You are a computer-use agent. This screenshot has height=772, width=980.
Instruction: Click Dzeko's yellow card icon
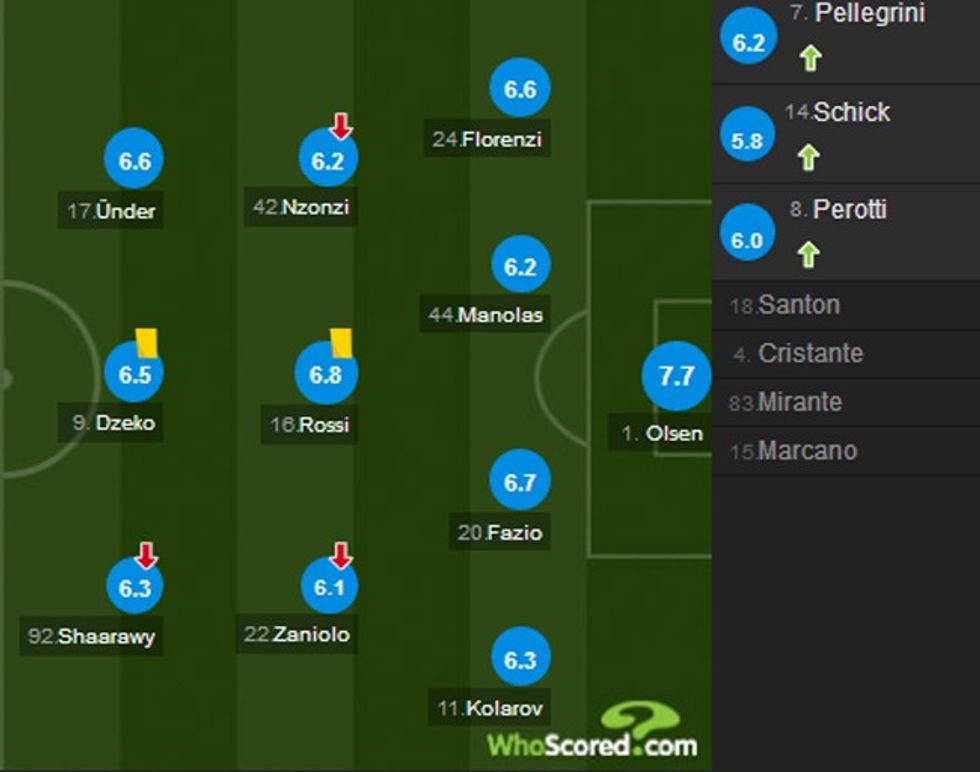[148, 343]
